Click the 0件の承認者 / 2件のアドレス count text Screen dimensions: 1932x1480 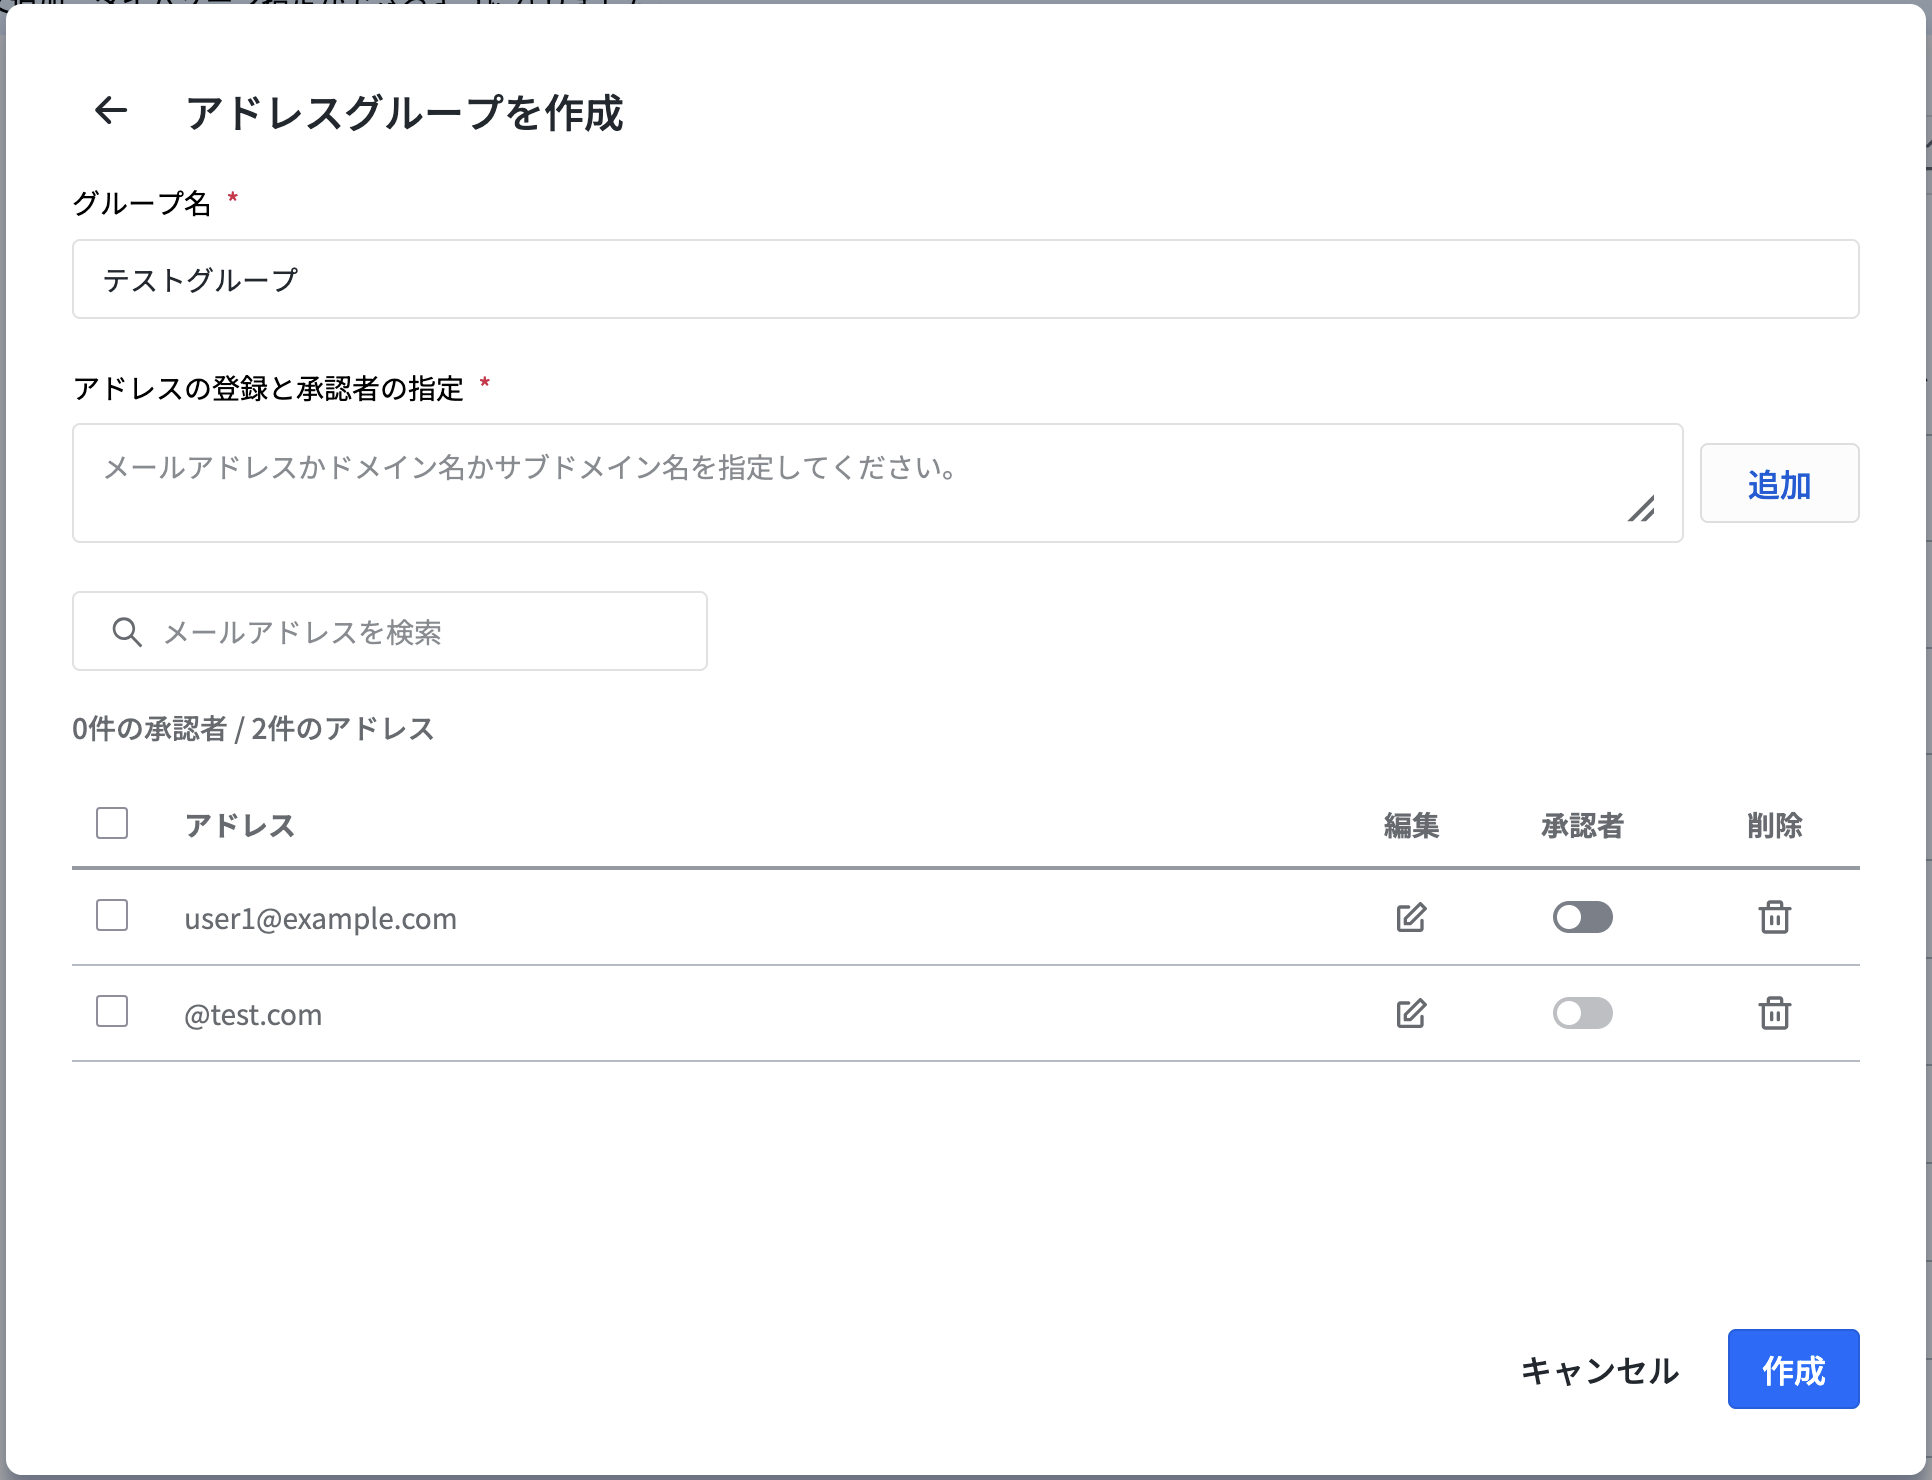(x=253, y=728)
